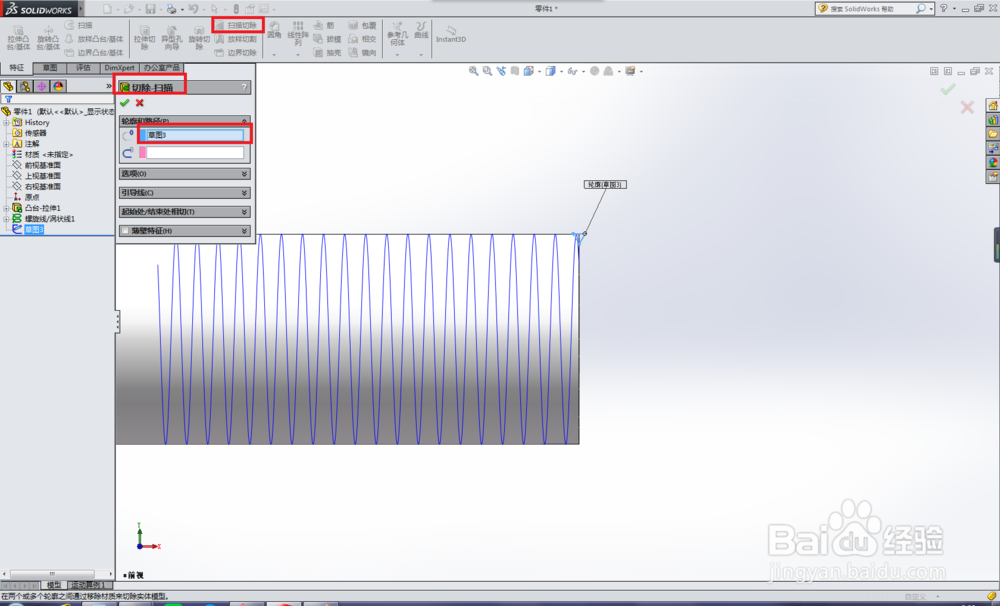Image resolution: width=1000 pixels, height=606 pixels.
Task: Expand the 螺旋线/涡状线1 tree node
Action: point(6,219)
